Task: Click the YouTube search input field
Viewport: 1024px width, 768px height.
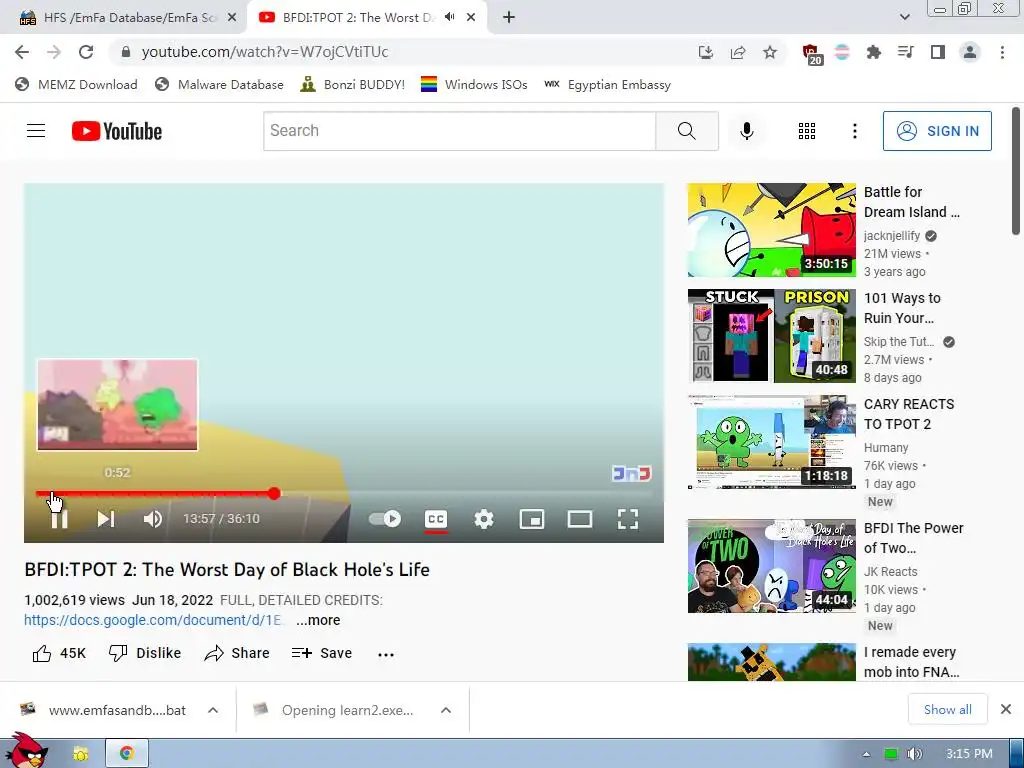Action: pos(459,131)
